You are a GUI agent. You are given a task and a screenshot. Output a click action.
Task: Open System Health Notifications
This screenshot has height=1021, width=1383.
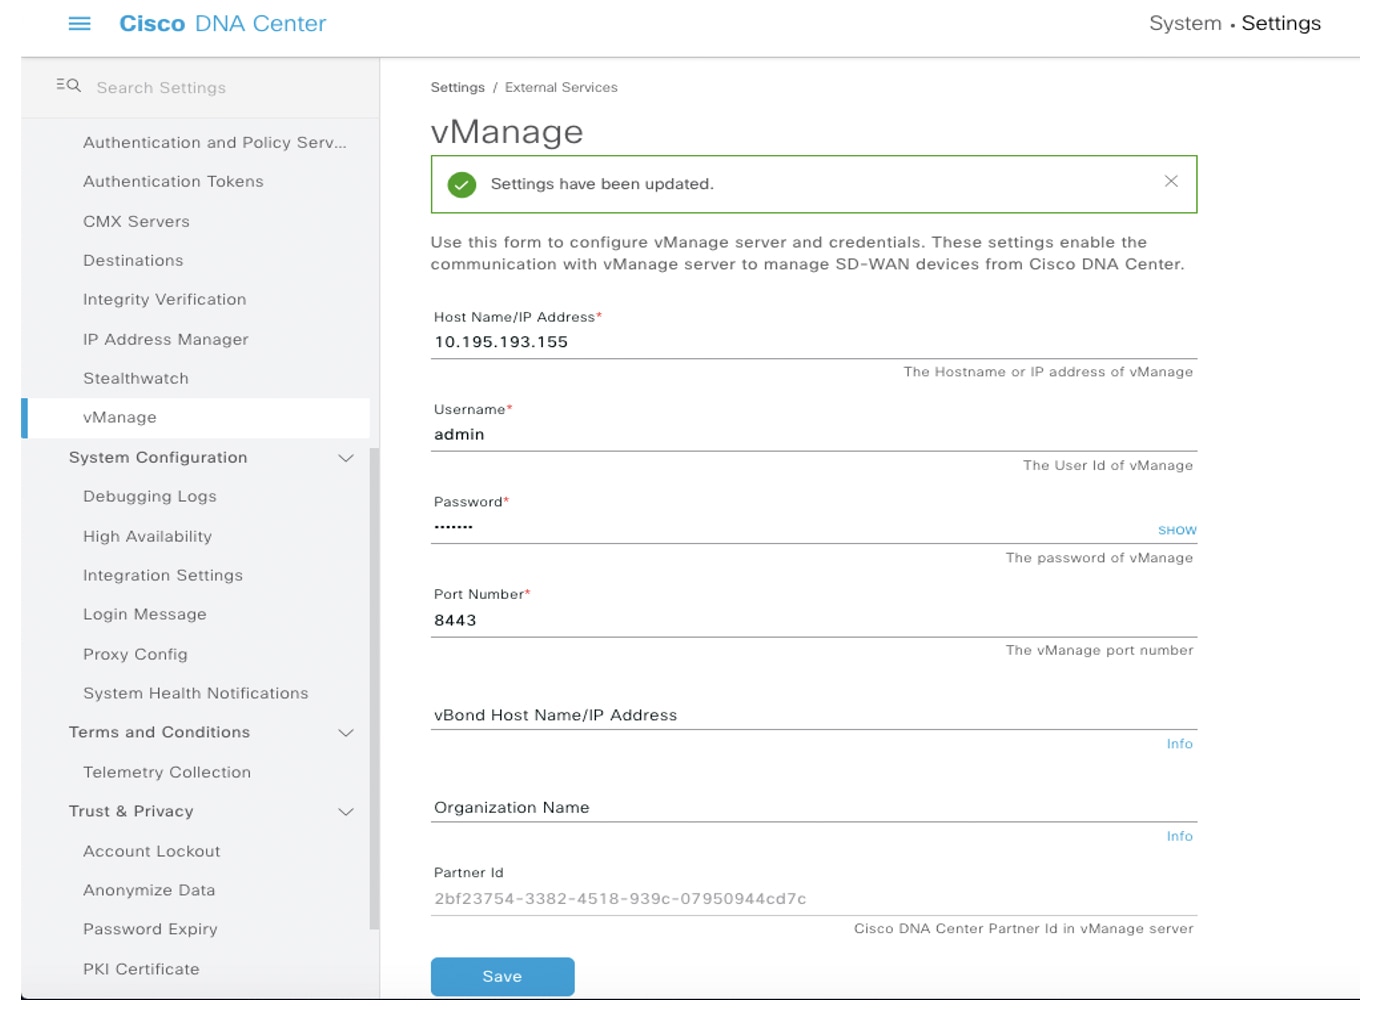195,693
